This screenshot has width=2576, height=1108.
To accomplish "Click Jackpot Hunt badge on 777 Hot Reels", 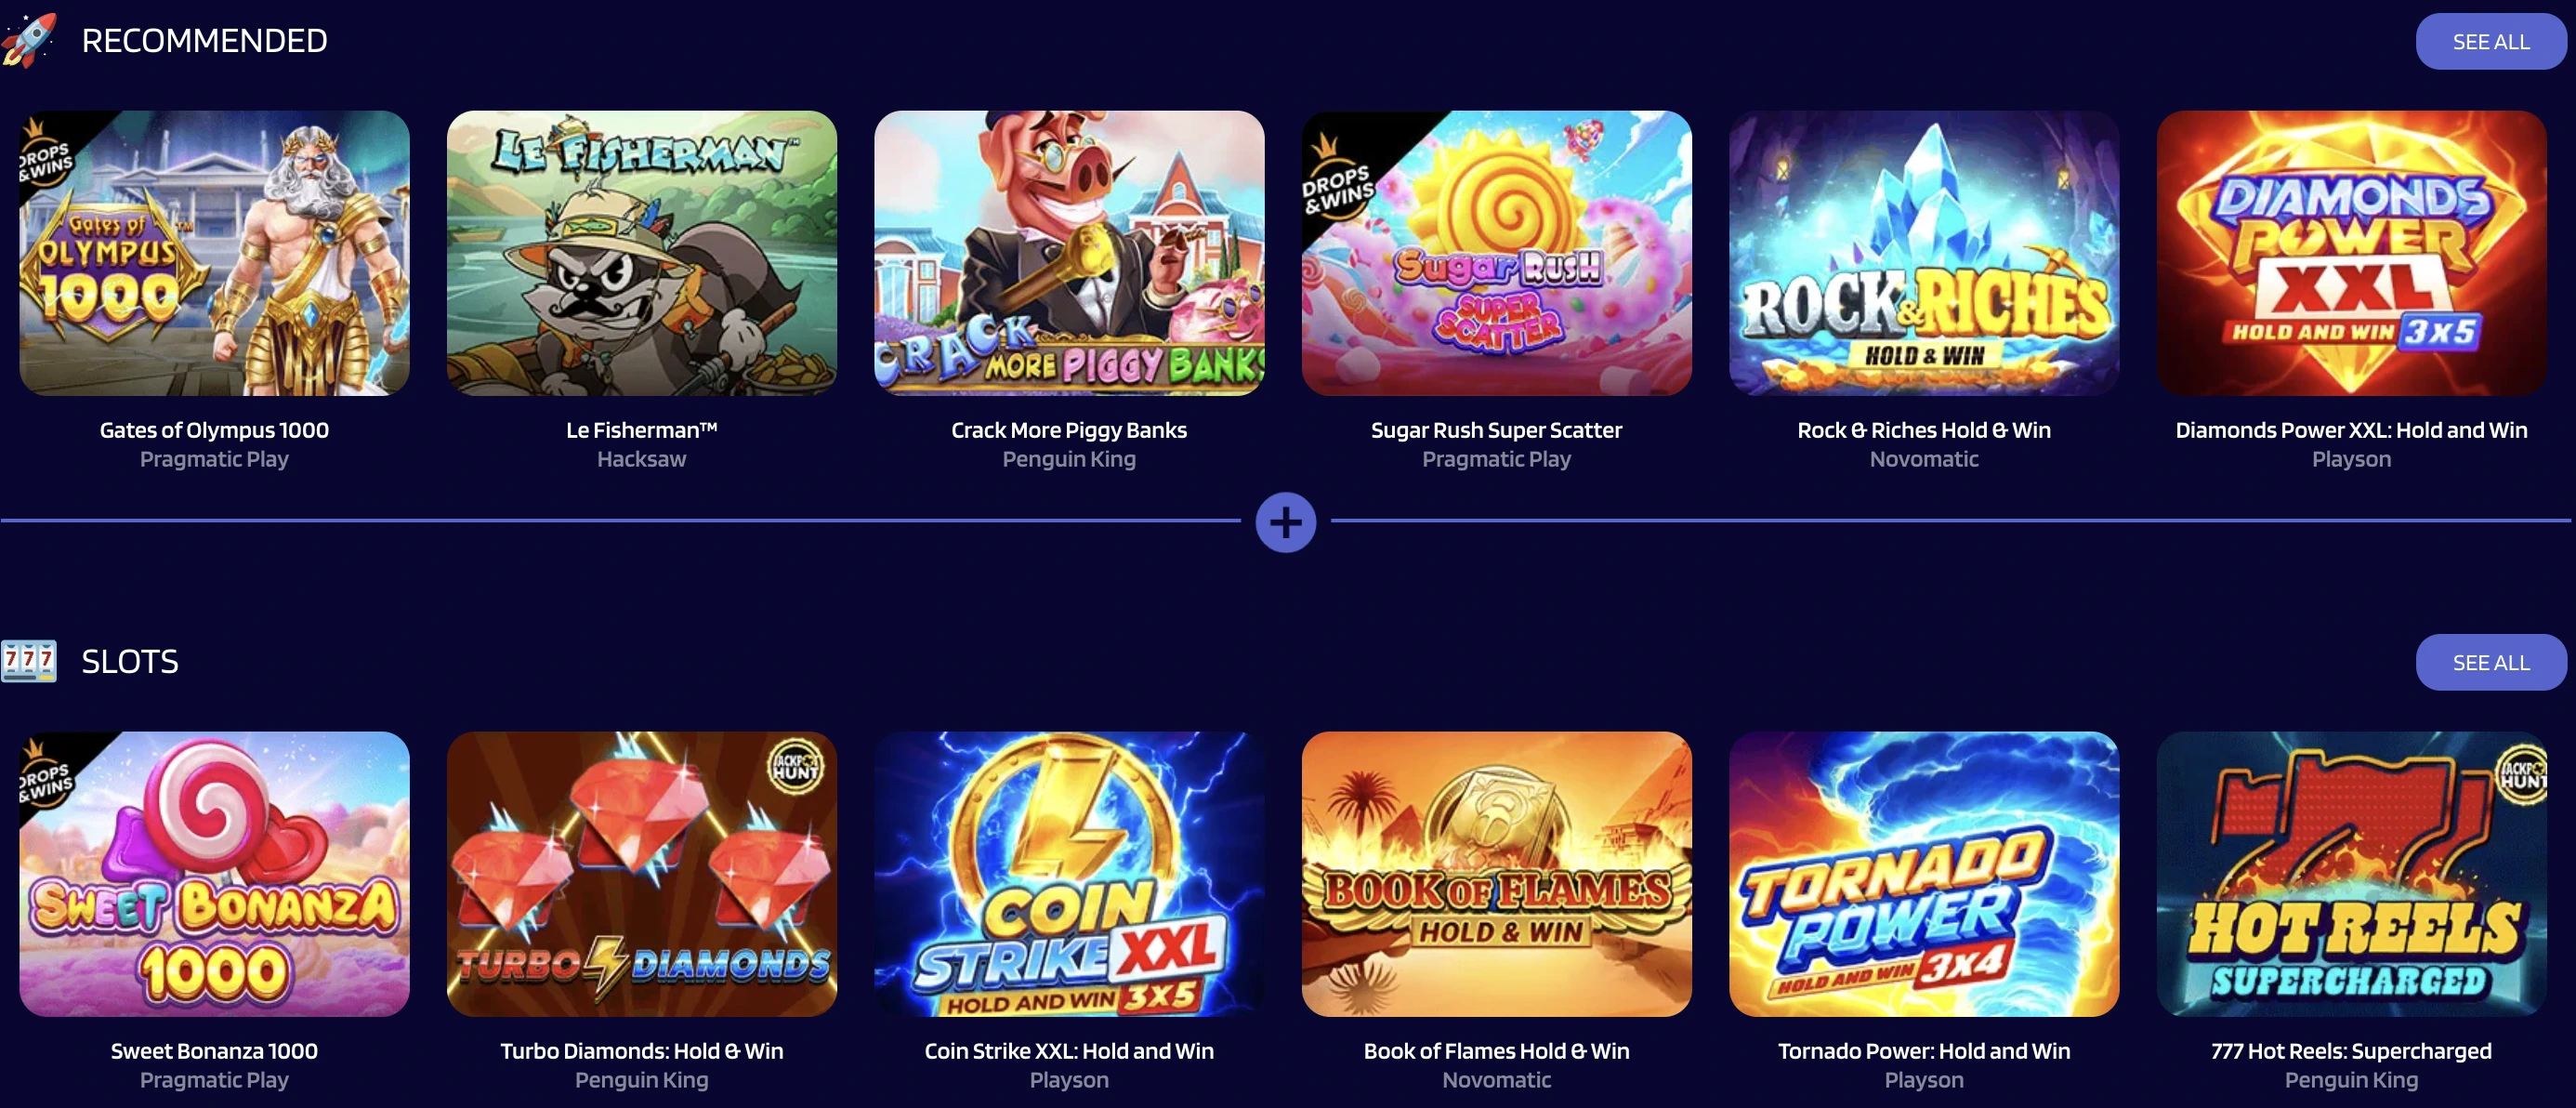I will 2521,773.
